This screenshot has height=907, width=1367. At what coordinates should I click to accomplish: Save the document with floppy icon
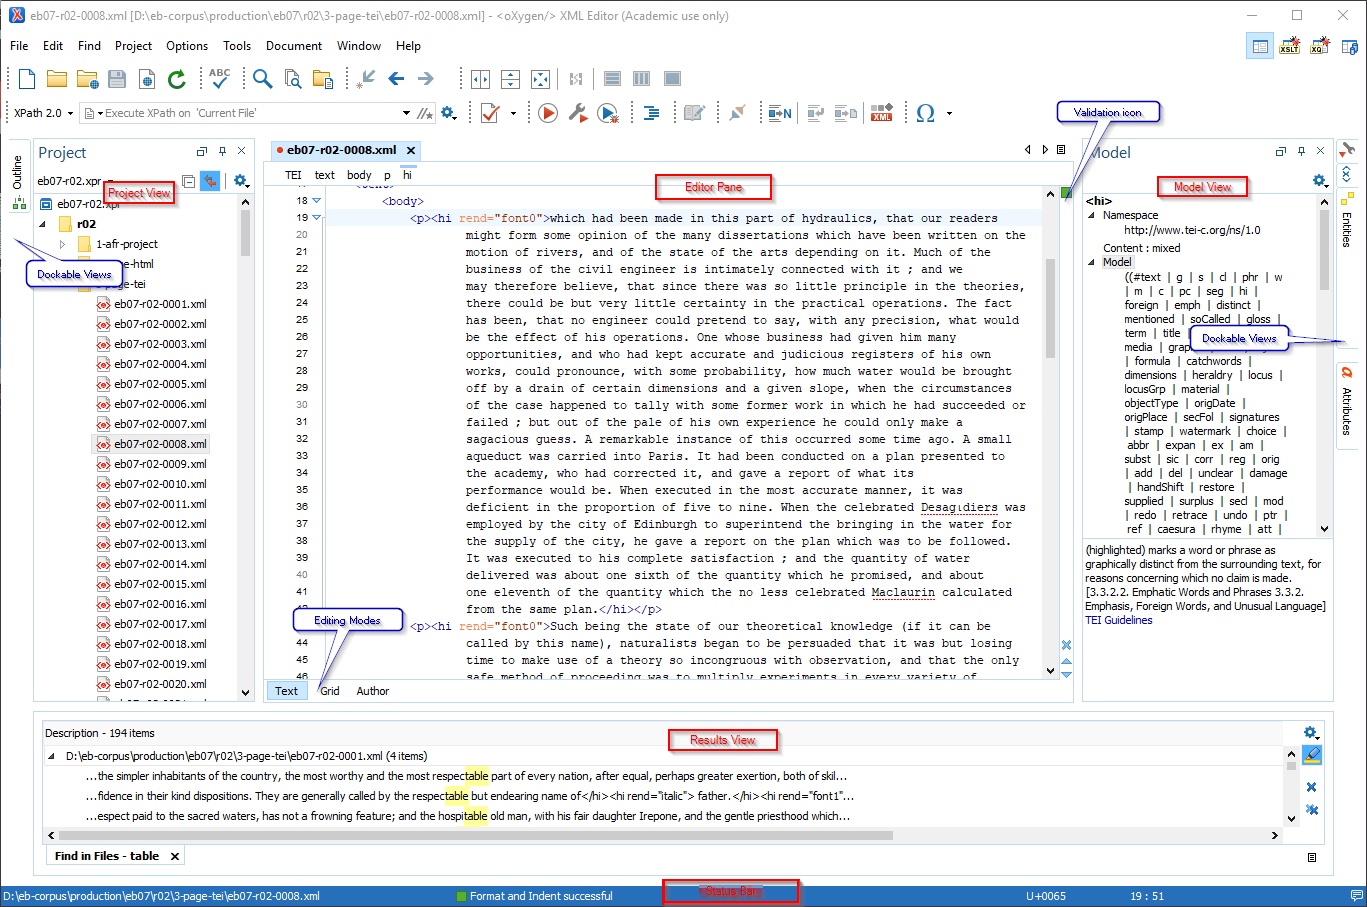click(x=117, y=79)
